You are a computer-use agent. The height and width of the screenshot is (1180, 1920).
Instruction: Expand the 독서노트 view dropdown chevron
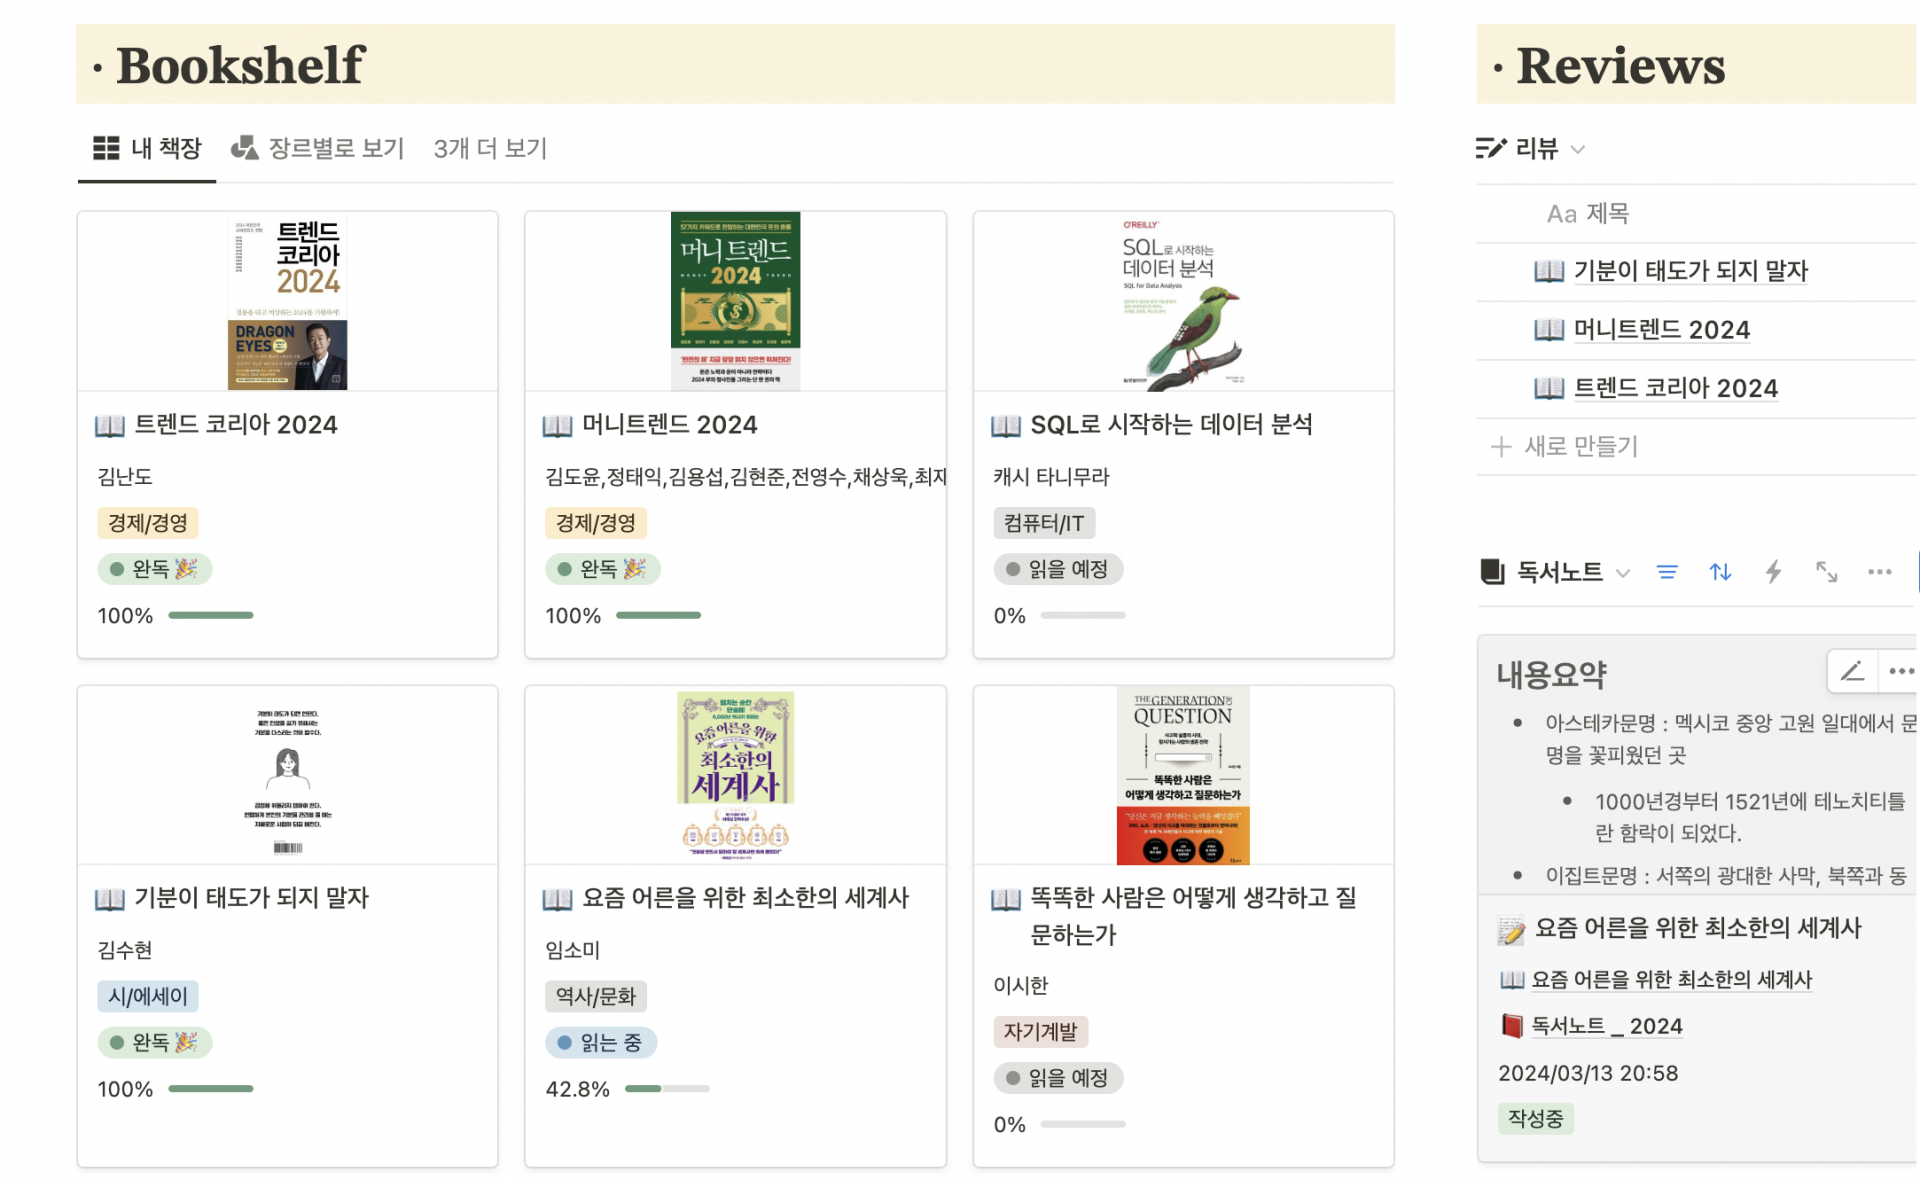pos(1623,573)
